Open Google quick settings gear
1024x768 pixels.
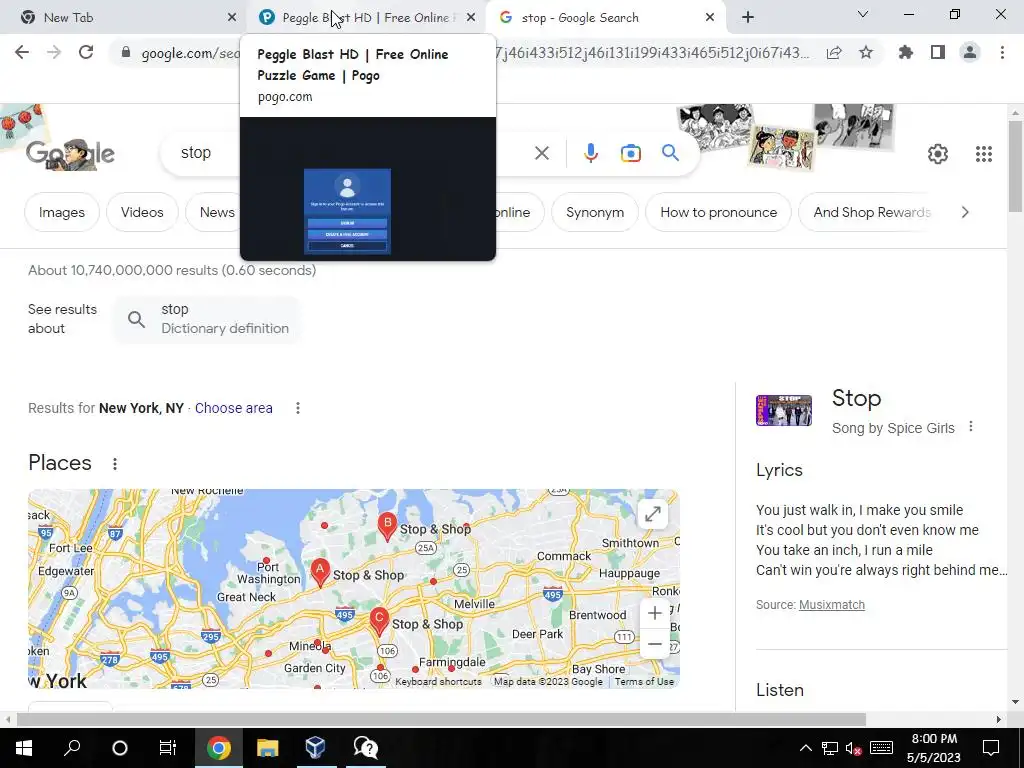[x=938, y=154]
